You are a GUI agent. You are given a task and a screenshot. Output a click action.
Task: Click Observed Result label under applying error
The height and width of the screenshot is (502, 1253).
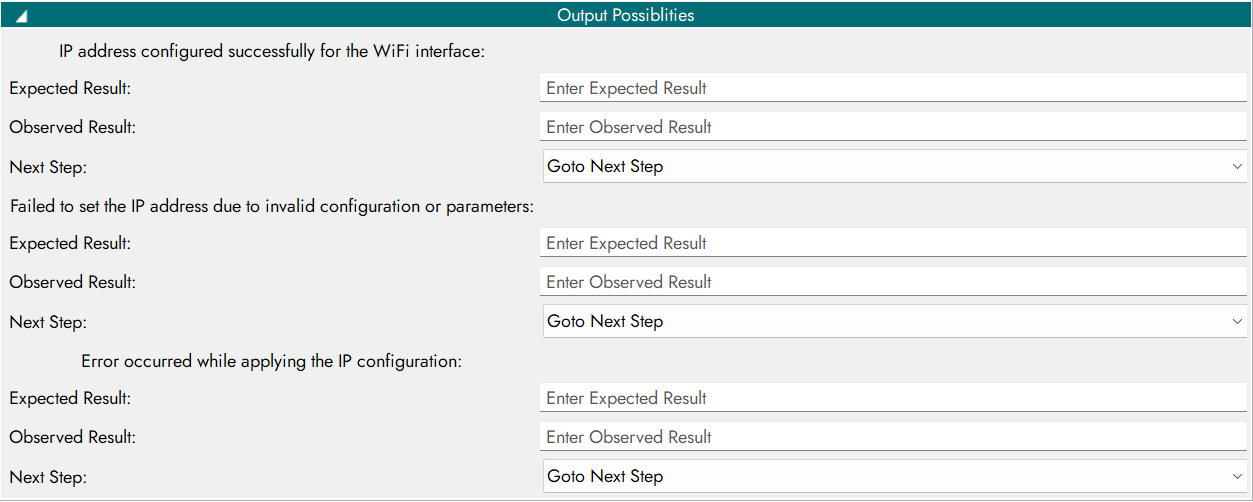[73, 437]
